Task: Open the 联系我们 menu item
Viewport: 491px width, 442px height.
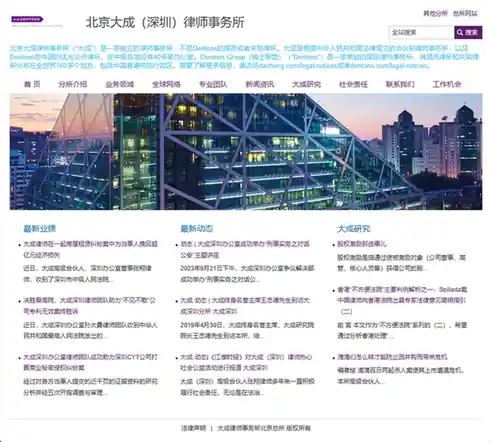Action: [x=400, y=84]
